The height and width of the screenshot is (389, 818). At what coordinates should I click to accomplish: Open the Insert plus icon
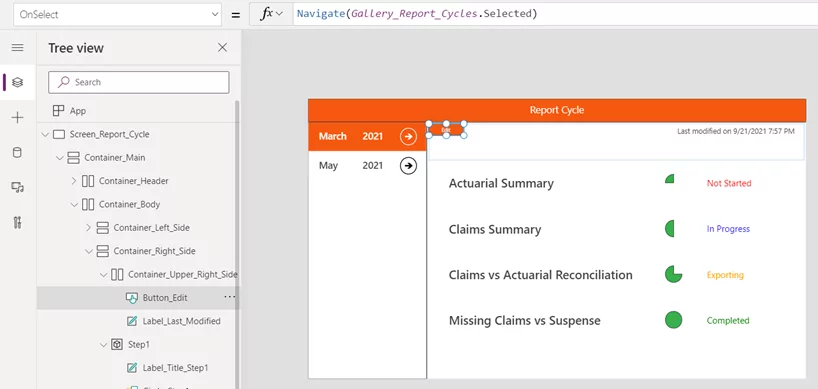click(x=17, y=118)
